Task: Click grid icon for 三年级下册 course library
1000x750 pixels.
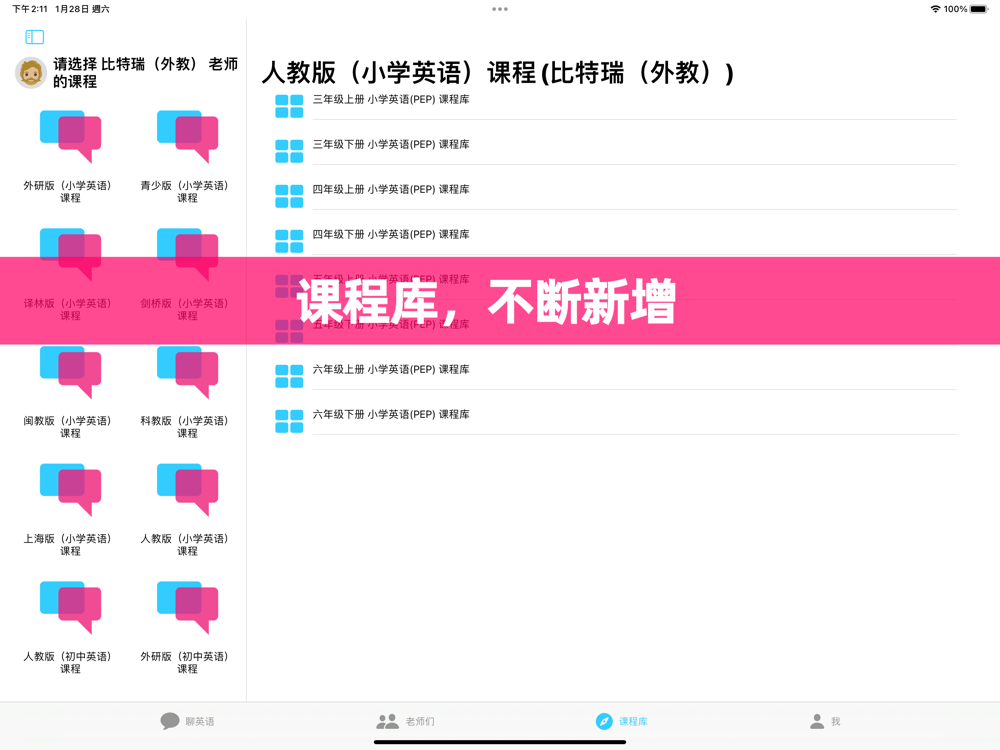Action: (289, 151)
